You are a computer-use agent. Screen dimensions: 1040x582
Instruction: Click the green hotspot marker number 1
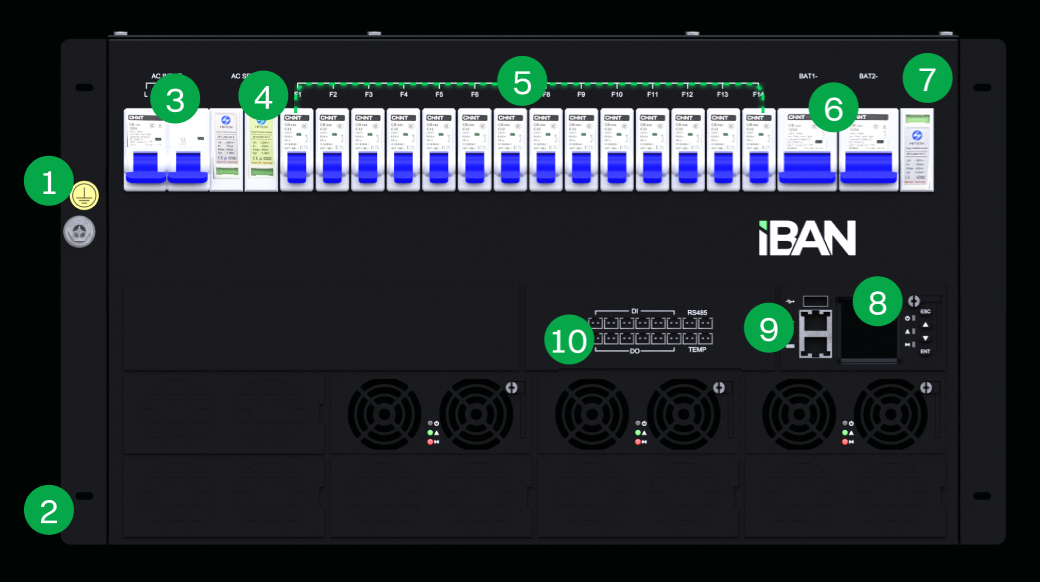point(48,182)
